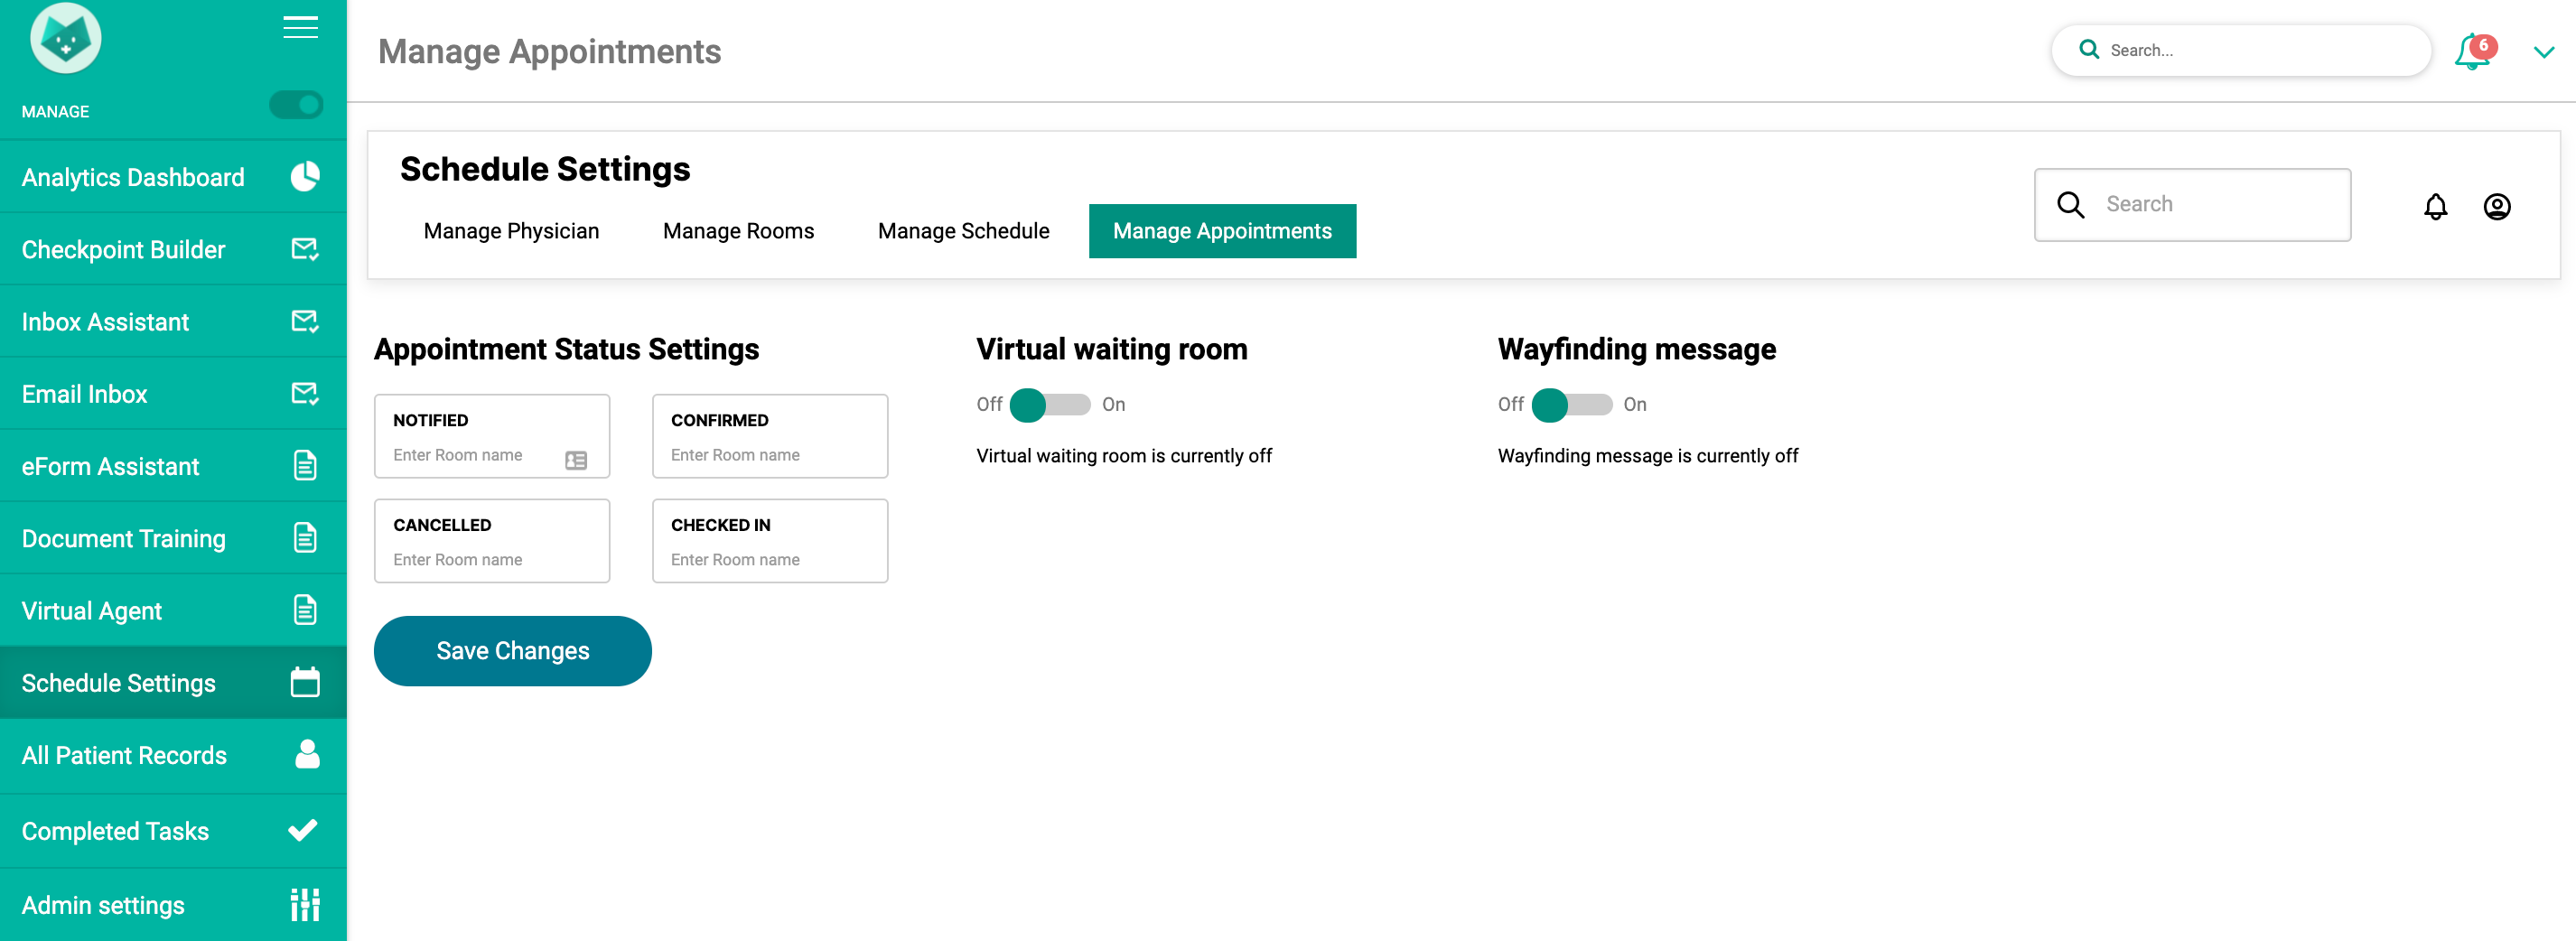
Task: Open Checkpoint Builder from sidebar
Action: pos(173,249)
